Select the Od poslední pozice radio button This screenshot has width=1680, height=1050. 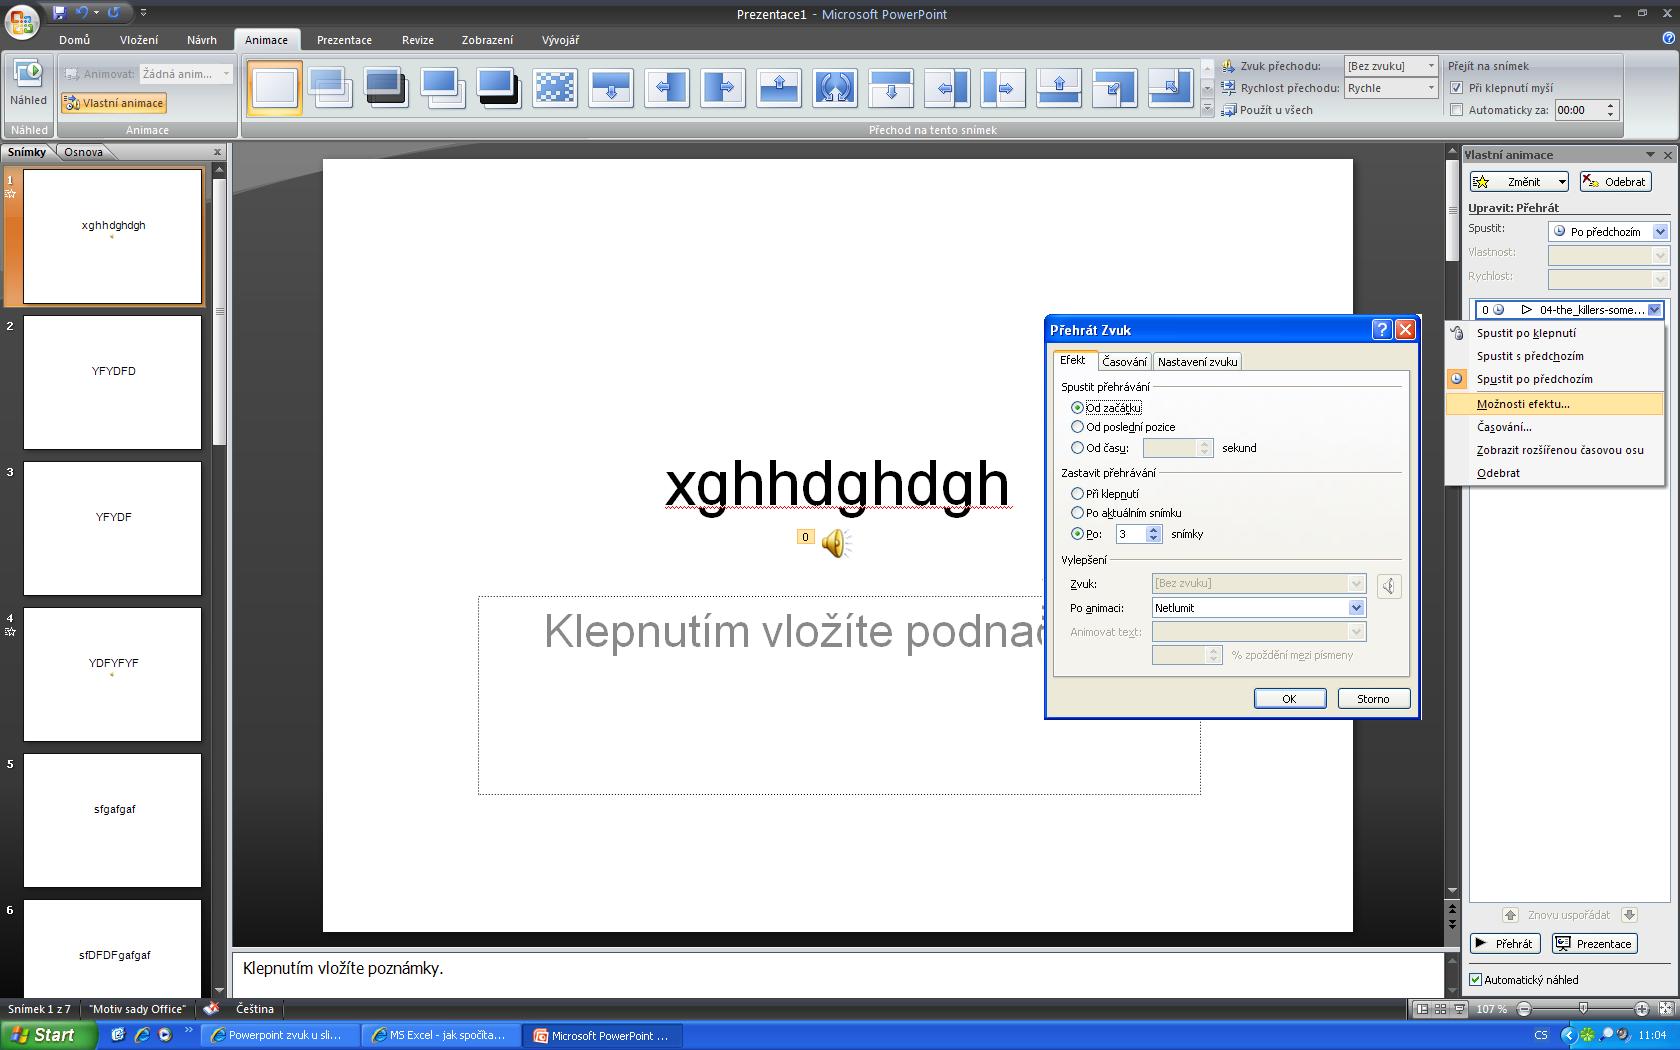point(1077,427)
